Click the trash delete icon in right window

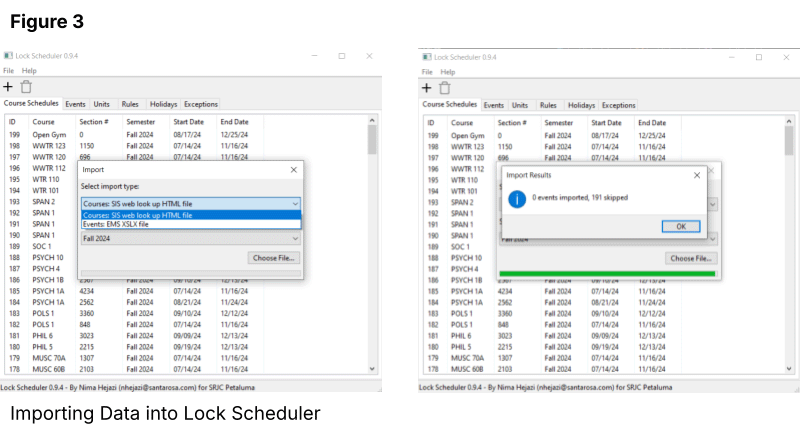445,87
